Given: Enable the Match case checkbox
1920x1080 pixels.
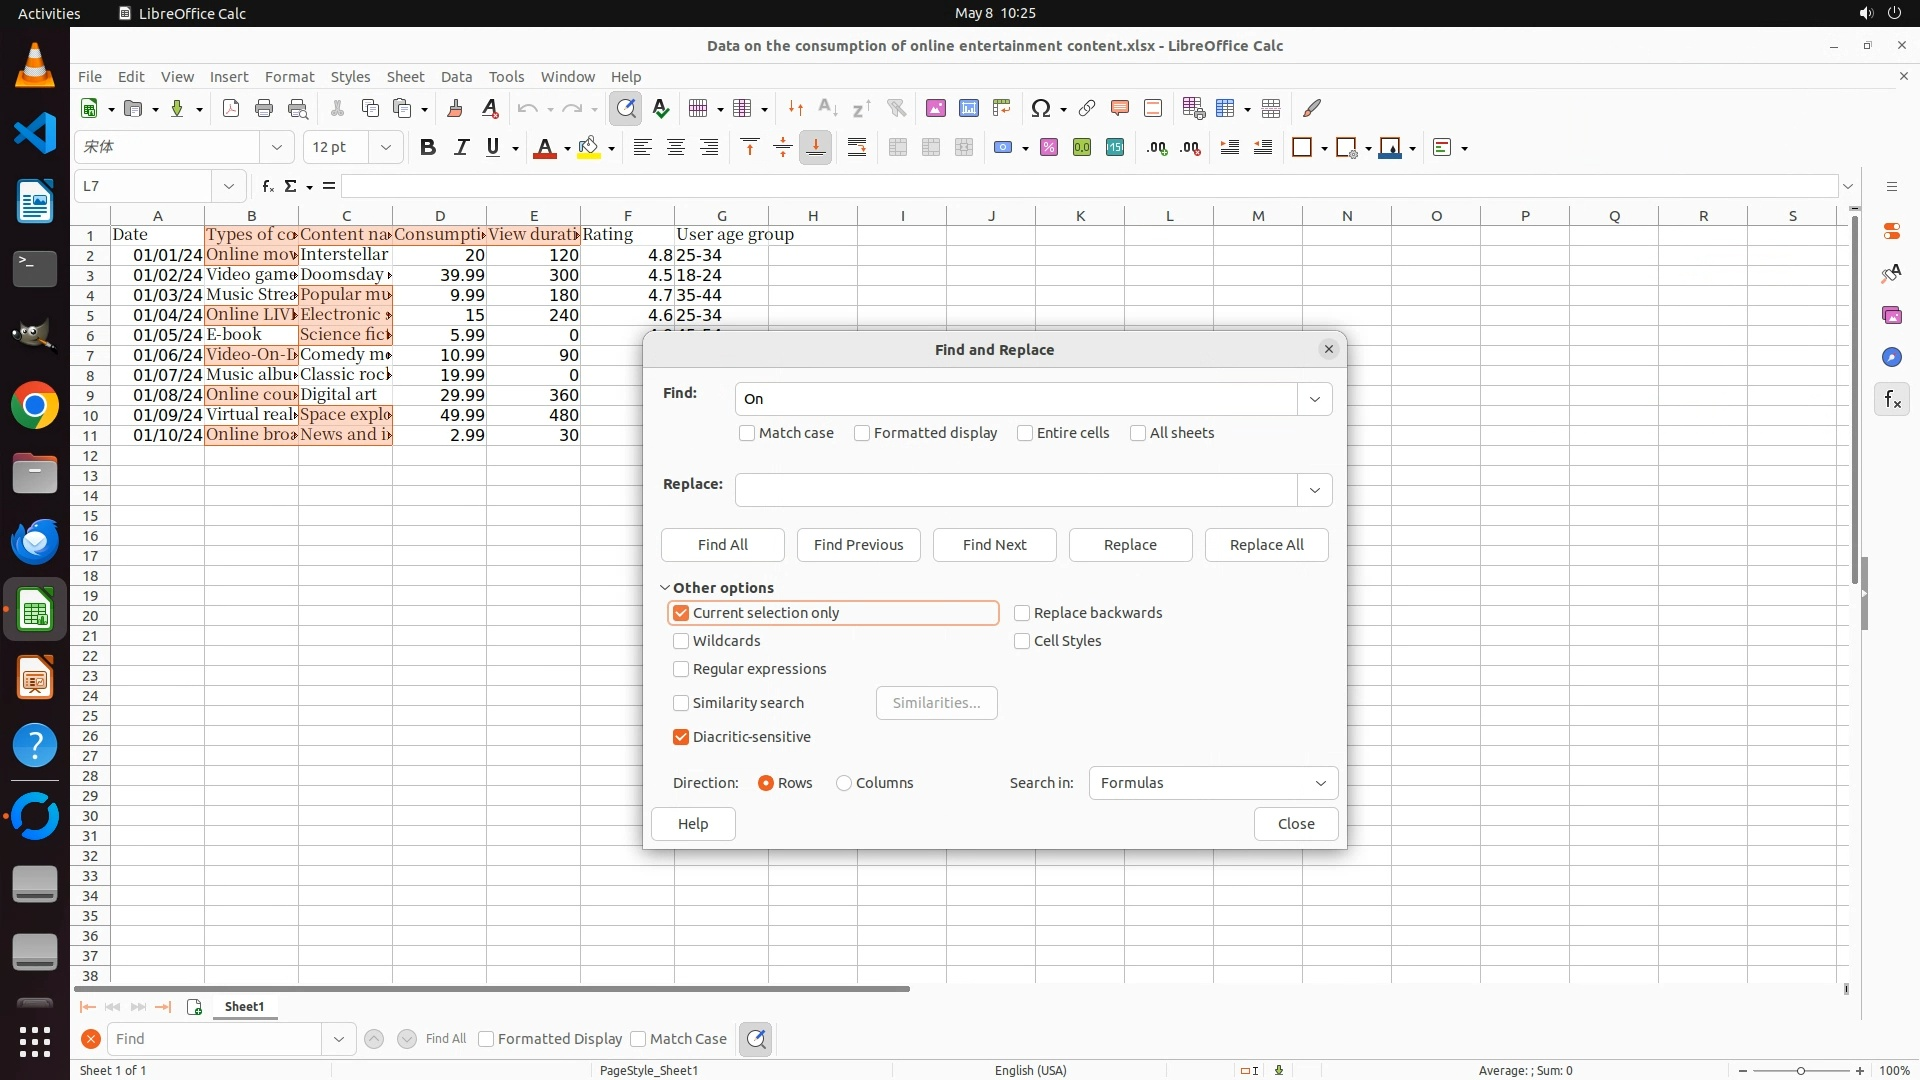Looking at the screenshot, I should 747,433.
